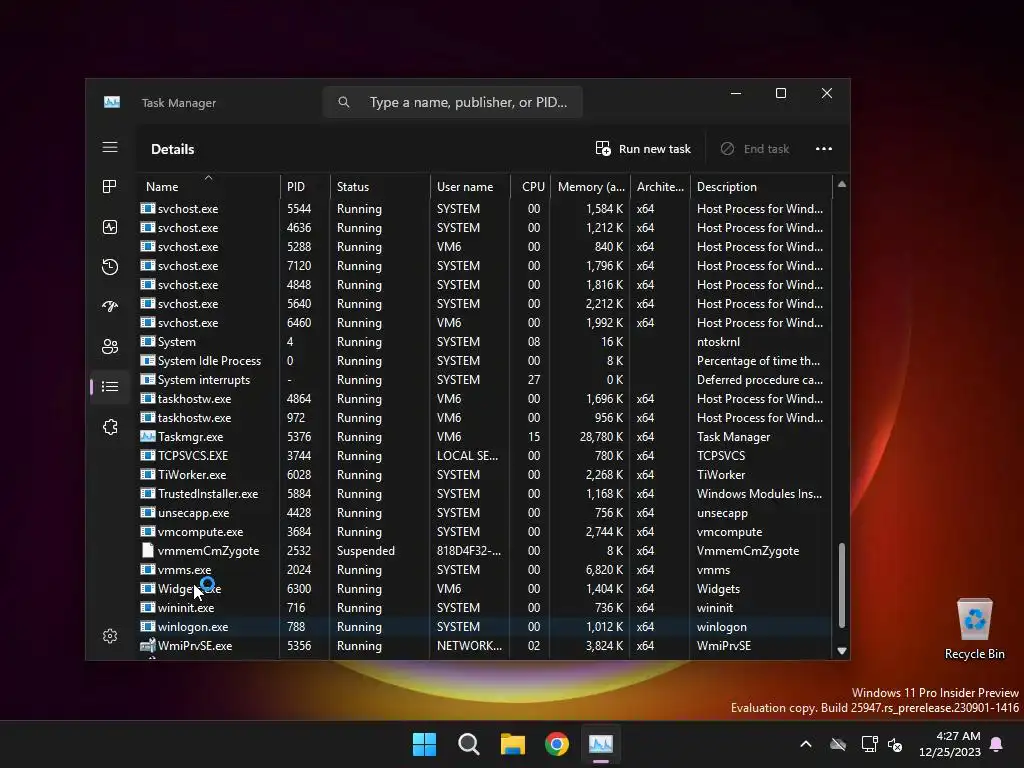1024x768 pixels.
Task: Show hidden system tray icons chevron
Action: [x=806, y=744]
